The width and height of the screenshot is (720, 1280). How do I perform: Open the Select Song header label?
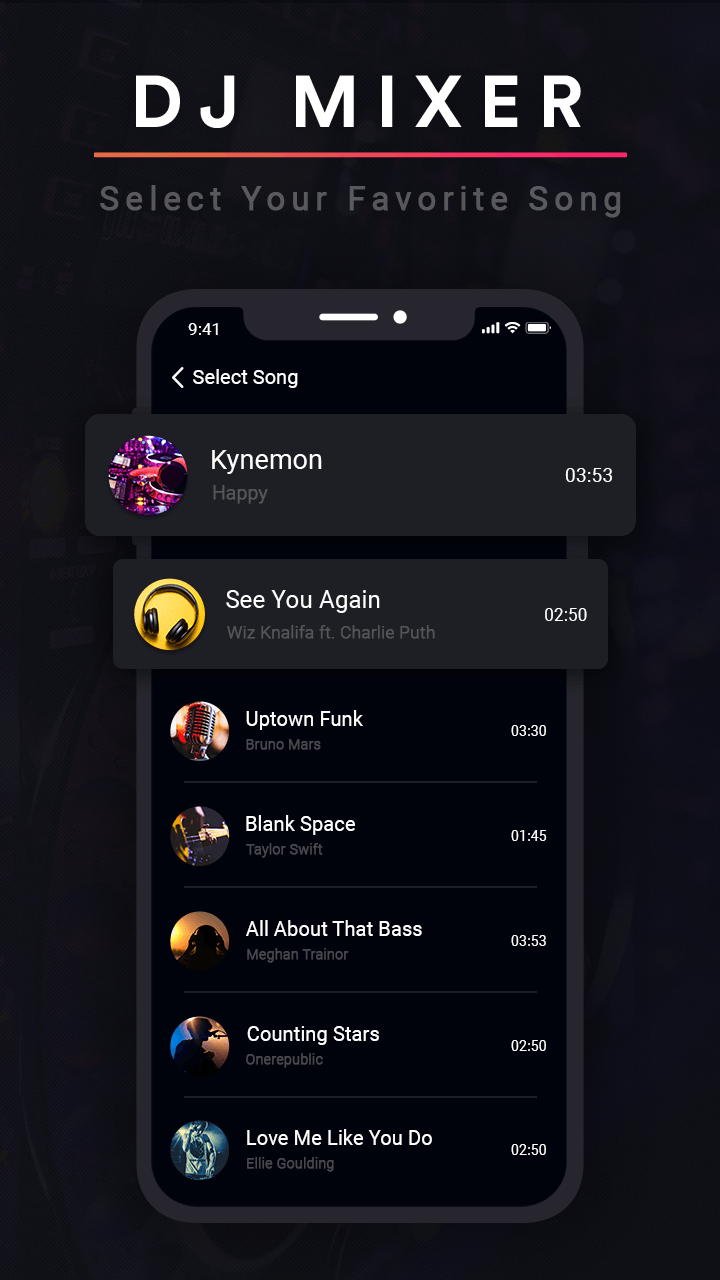pyautogui.click(x=245, y=377)
